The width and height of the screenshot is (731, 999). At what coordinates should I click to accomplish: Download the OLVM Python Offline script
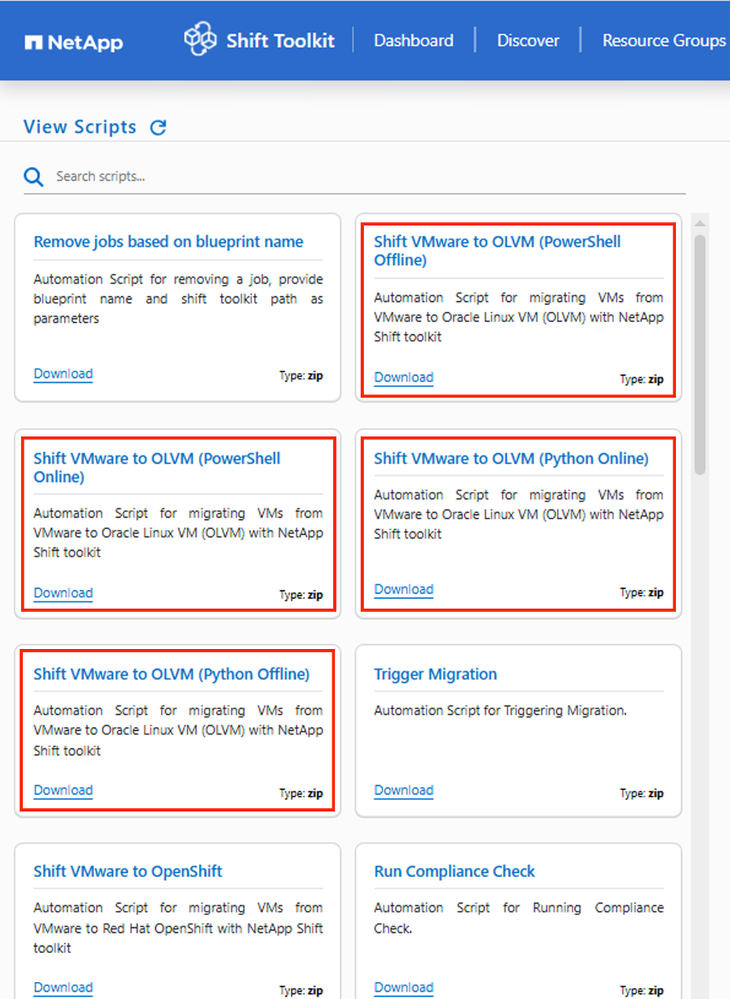coord(63,790)
